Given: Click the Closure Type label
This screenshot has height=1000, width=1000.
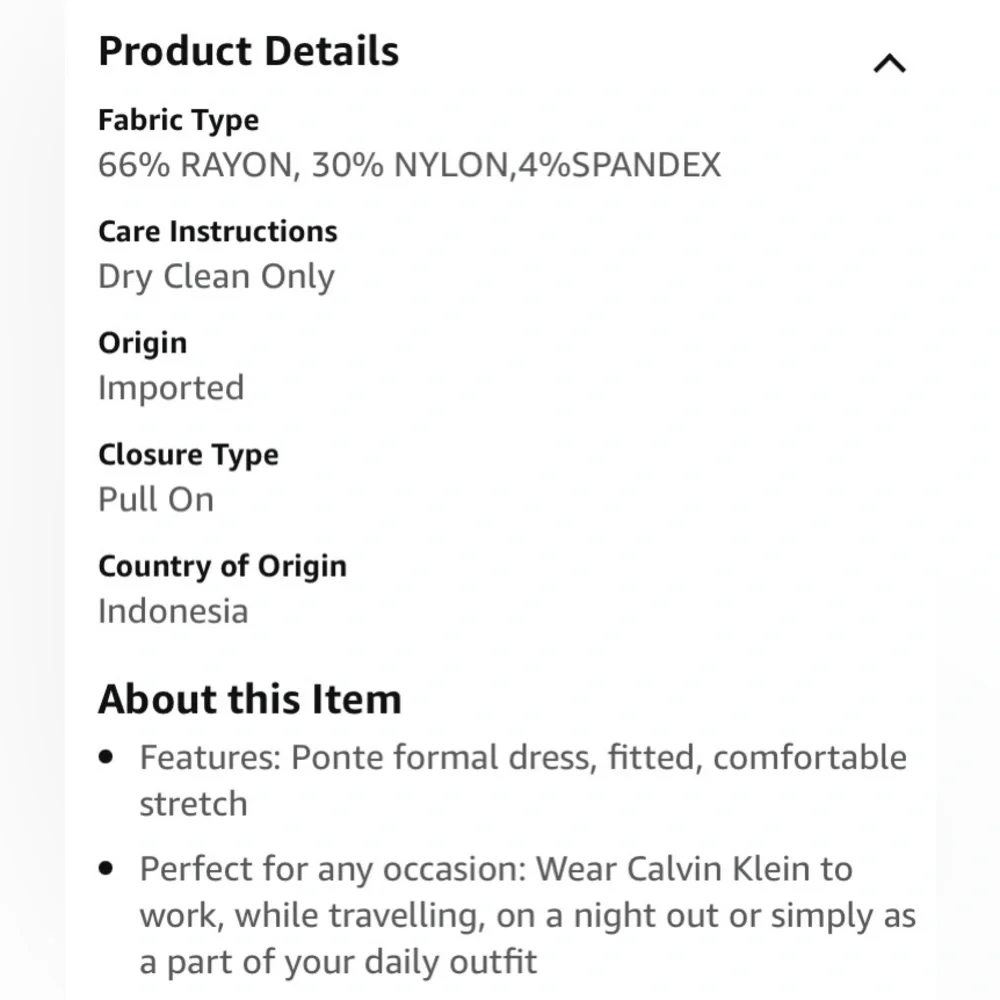Looking at the screenshot, I should point(188,455).
